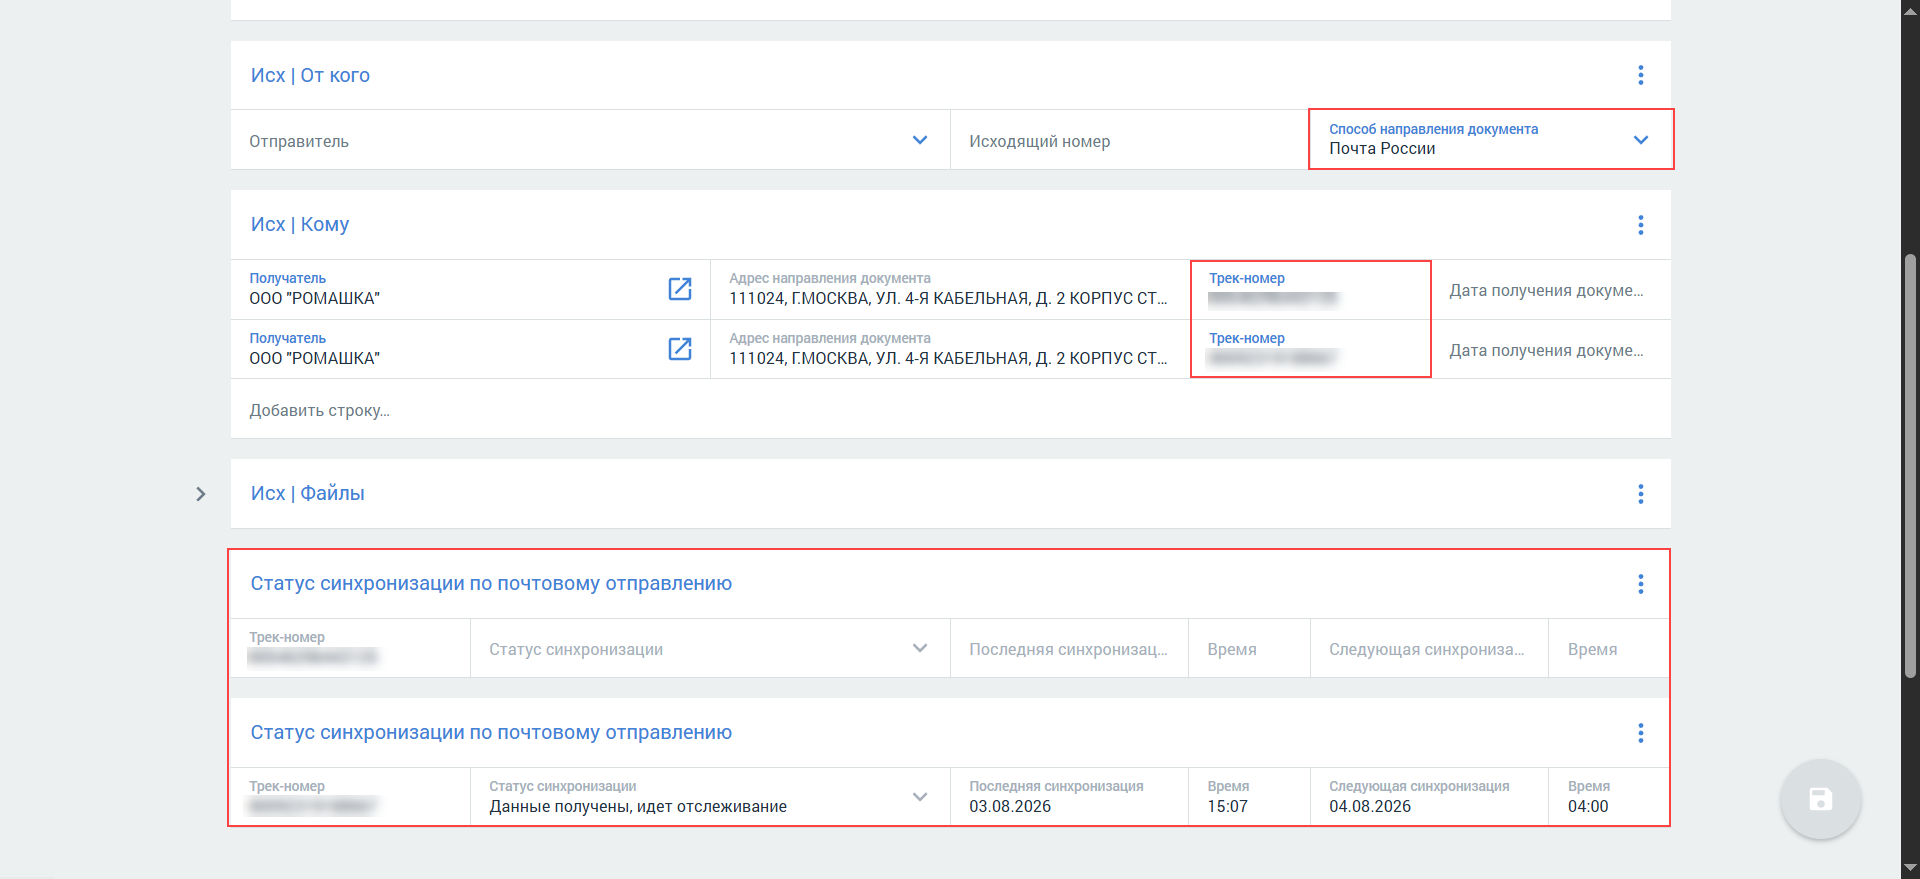The image size is (1920, 879).
Task: Click first row 'Адрес направления документа' field
Action: (950, 289)
